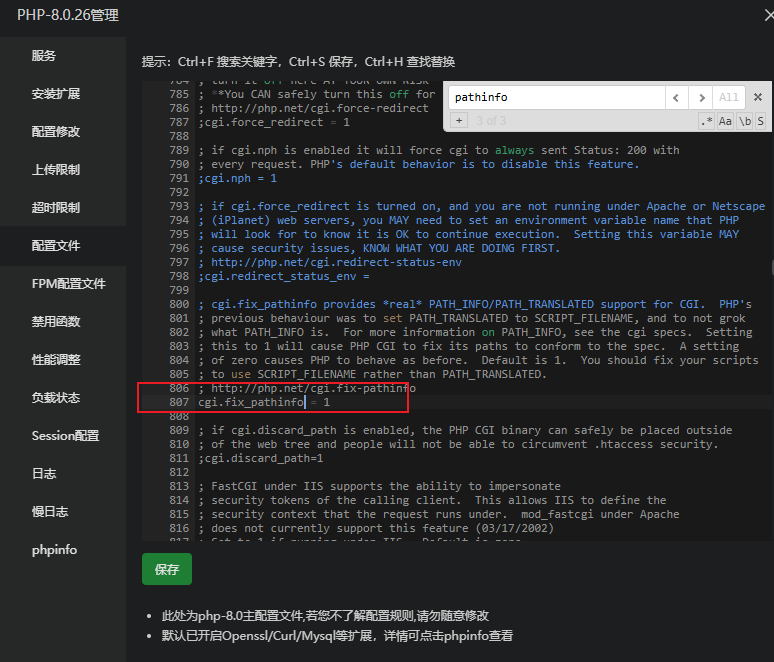The width and height of the screenshot is (774, 662).
Task: Open the 服务 menu item
Action: [x=43, y=56]
